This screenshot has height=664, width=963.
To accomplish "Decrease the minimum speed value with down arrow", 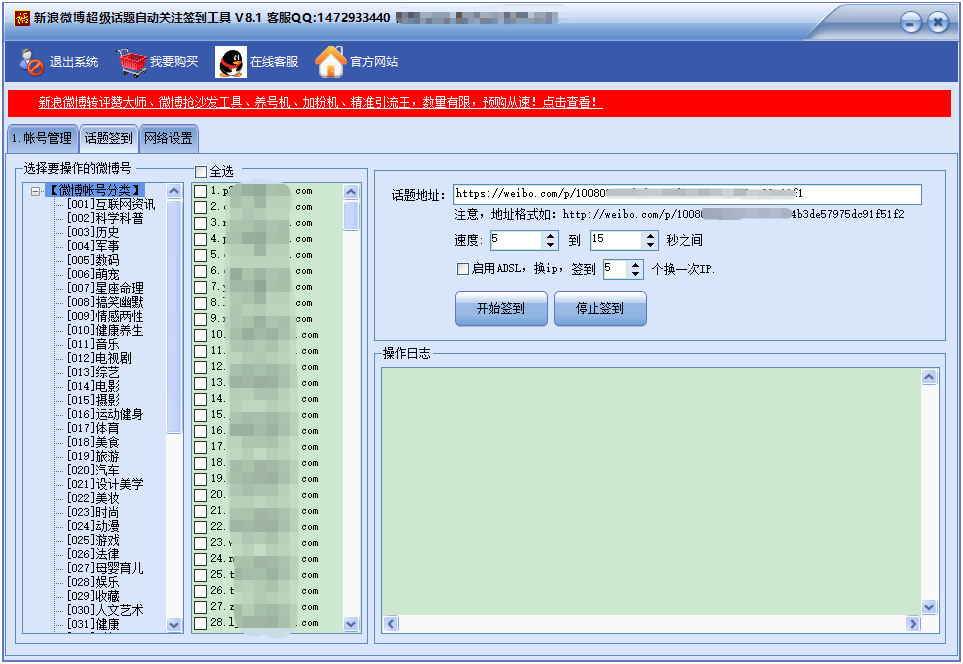I will coord(551,244).
